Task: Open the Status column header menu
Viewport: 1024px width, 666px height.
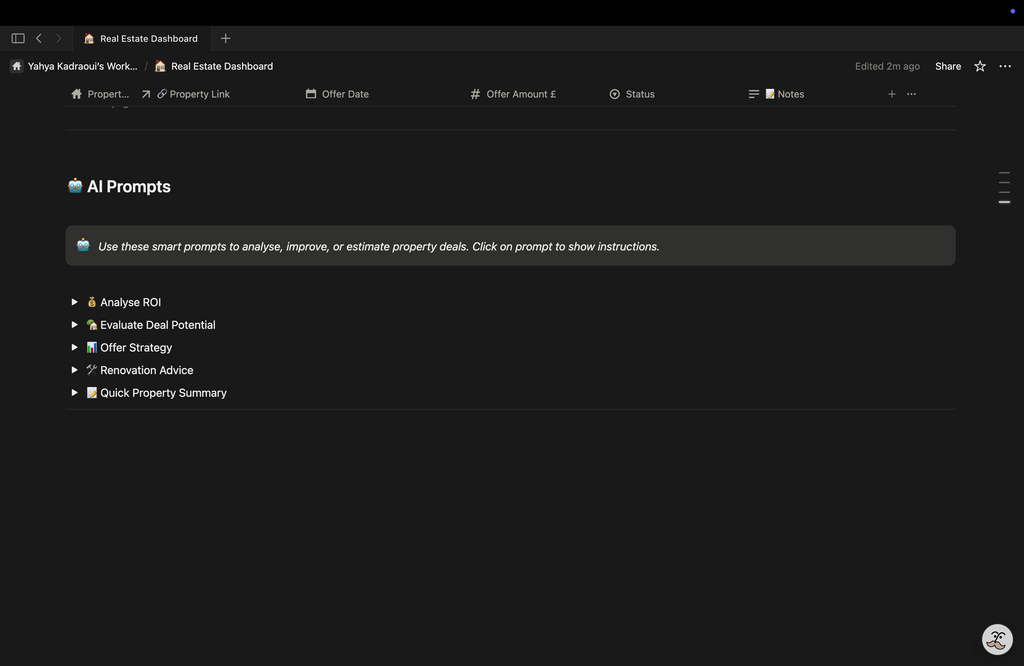Action: click(x=639, y=94)
